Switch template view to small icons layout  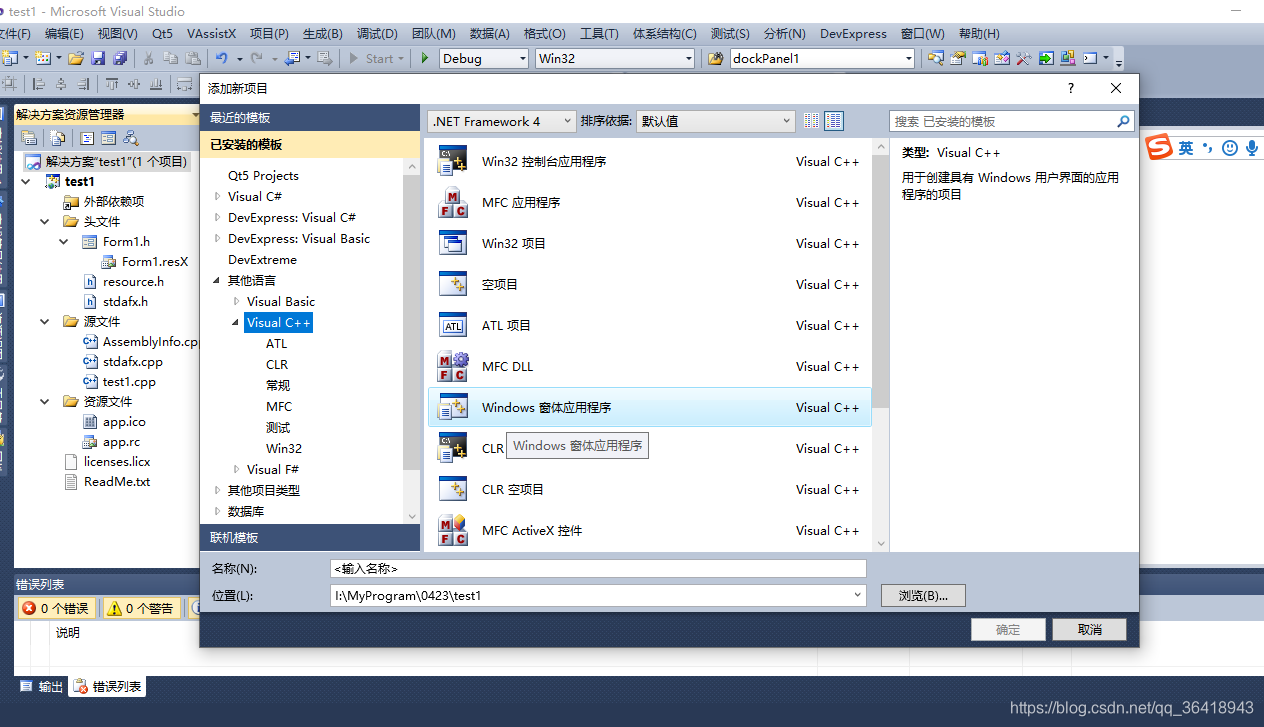point(811,120)
